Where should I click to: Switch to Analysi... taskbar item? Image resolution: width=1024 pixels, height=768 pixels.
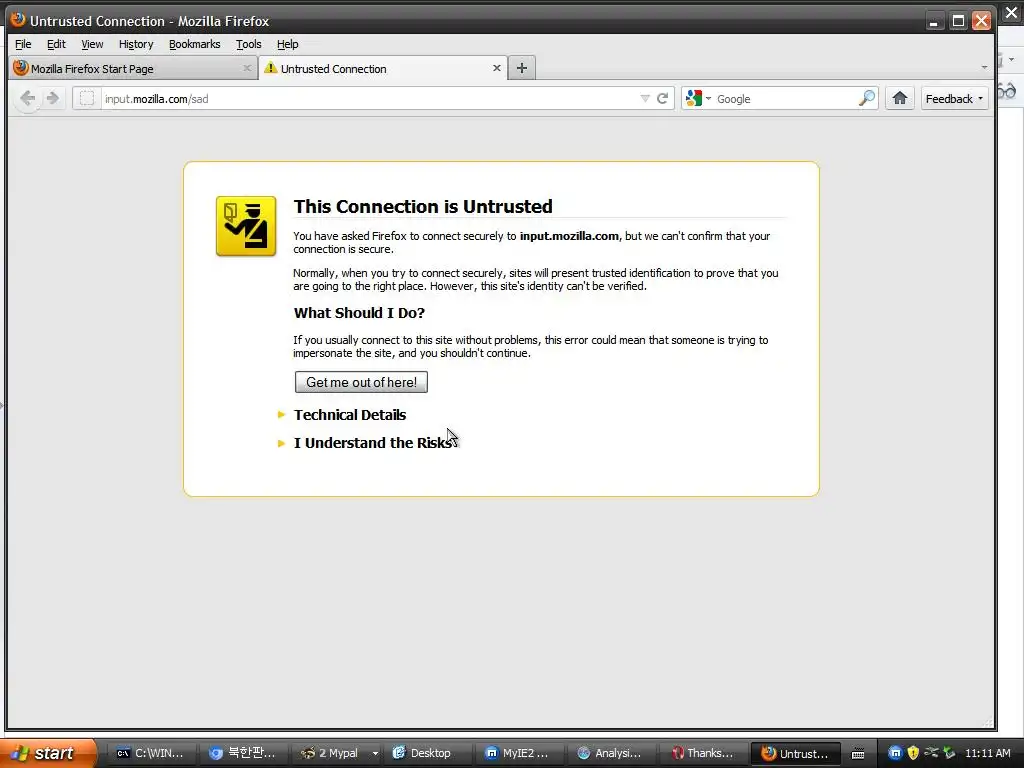coord(610,753)
